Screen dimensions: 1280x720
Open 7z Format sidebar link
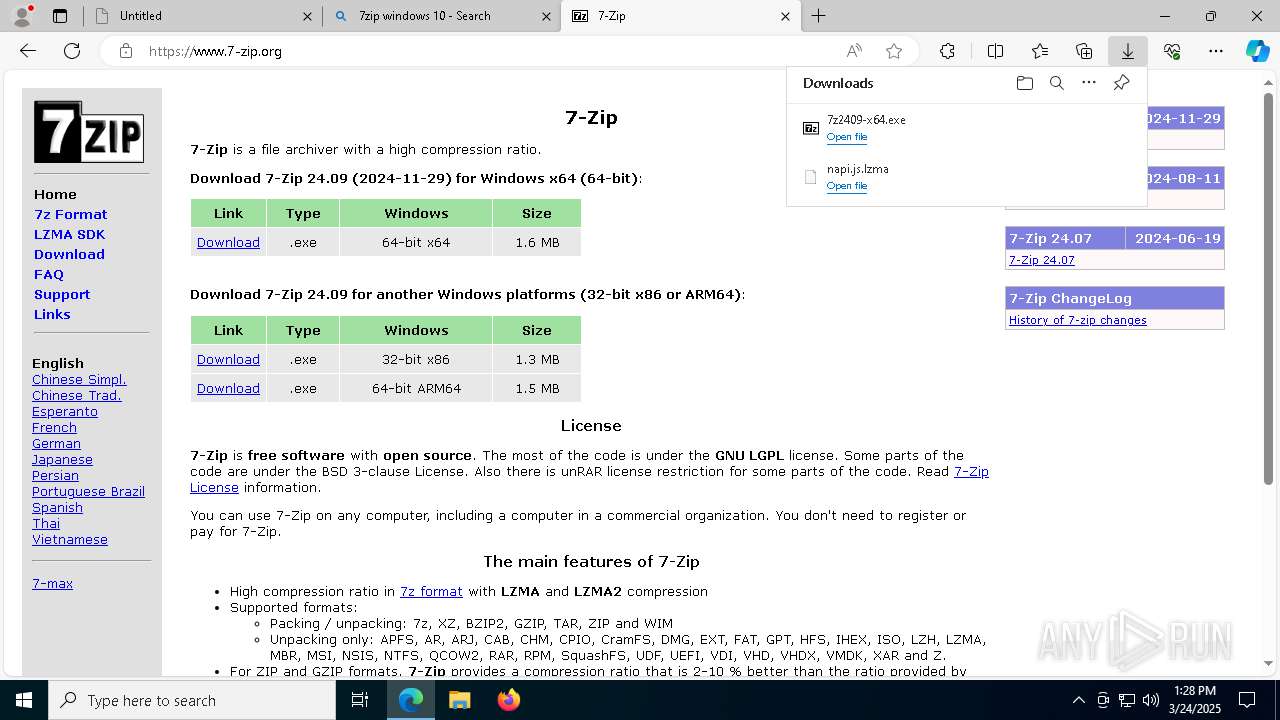70,214
